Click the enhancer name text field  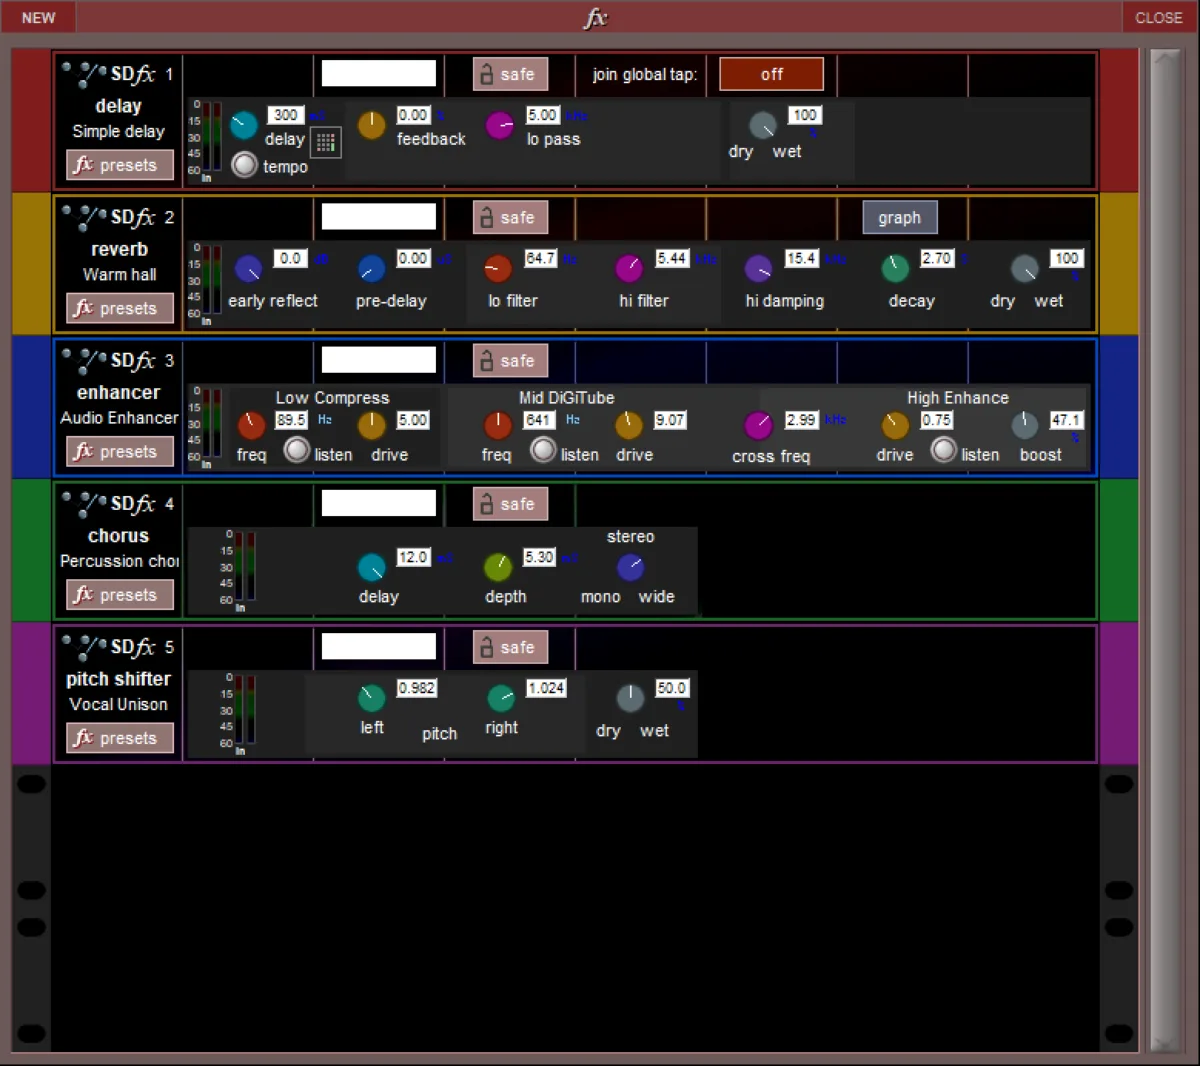(x=379, y=359)
